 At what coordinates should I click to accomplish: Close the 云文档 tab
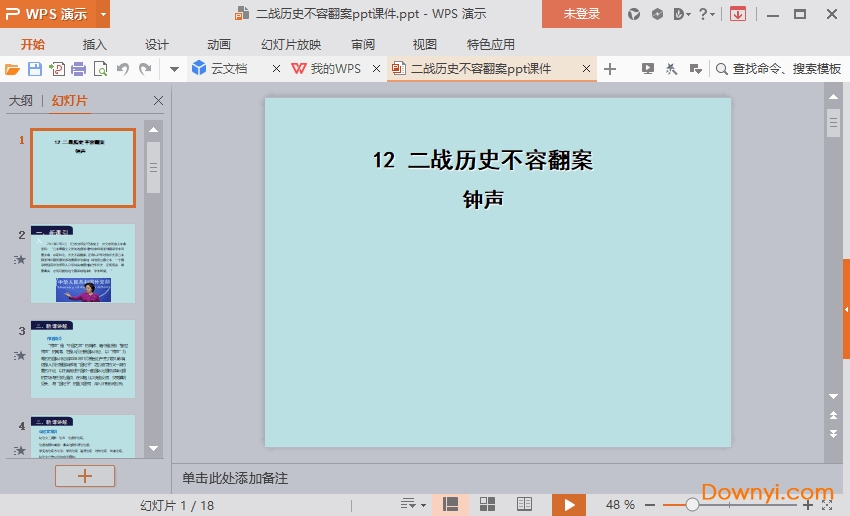coord(276,69)
